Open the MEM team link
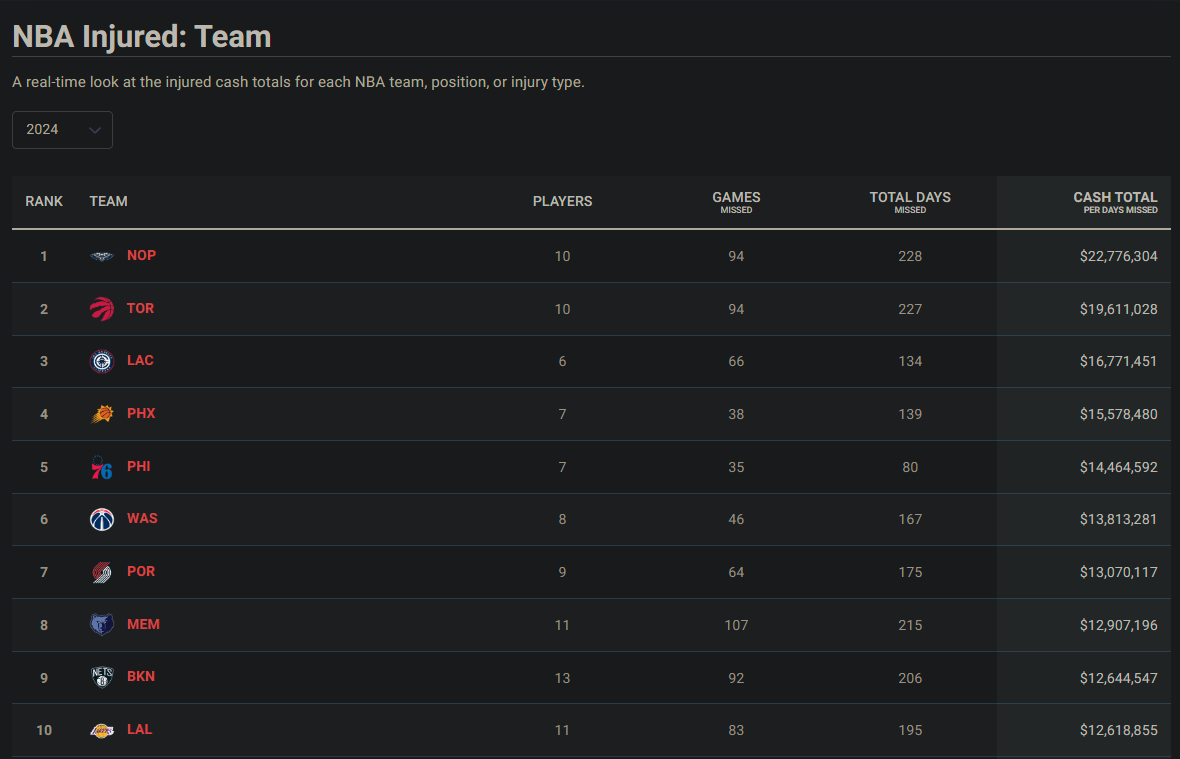 [x=143, y=624]
